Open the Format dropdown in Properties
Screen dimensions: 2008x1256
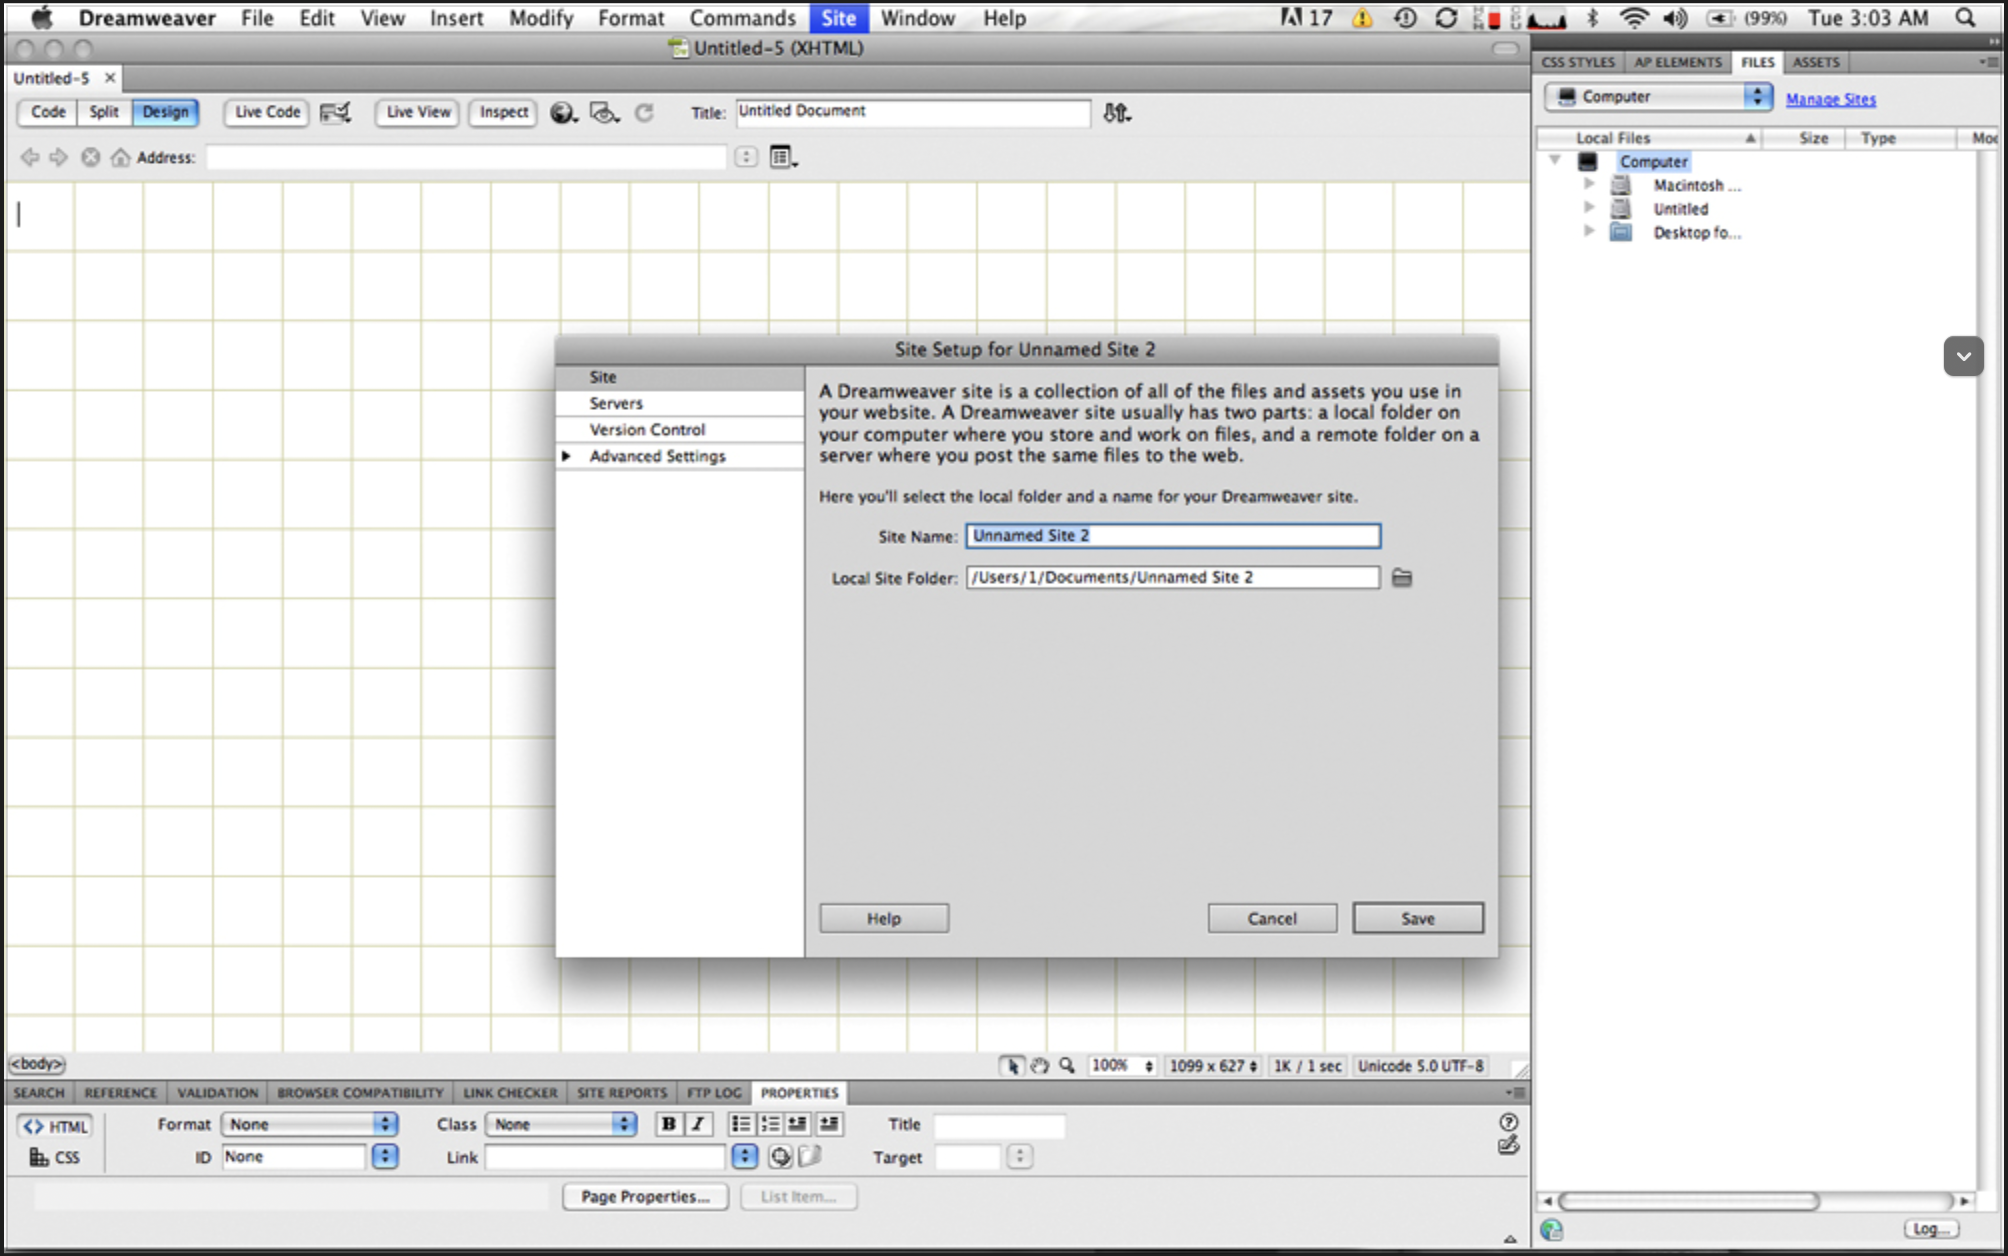pos(309,1124)
